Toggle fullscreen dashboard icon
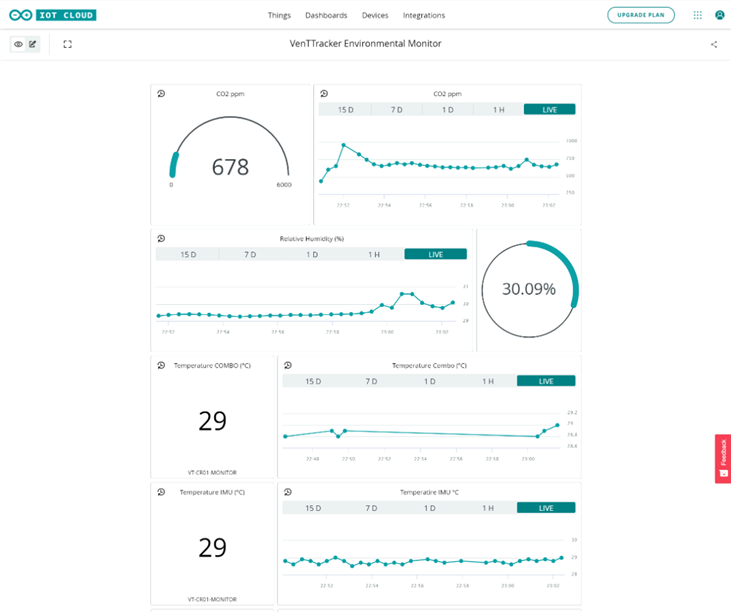 68,44
